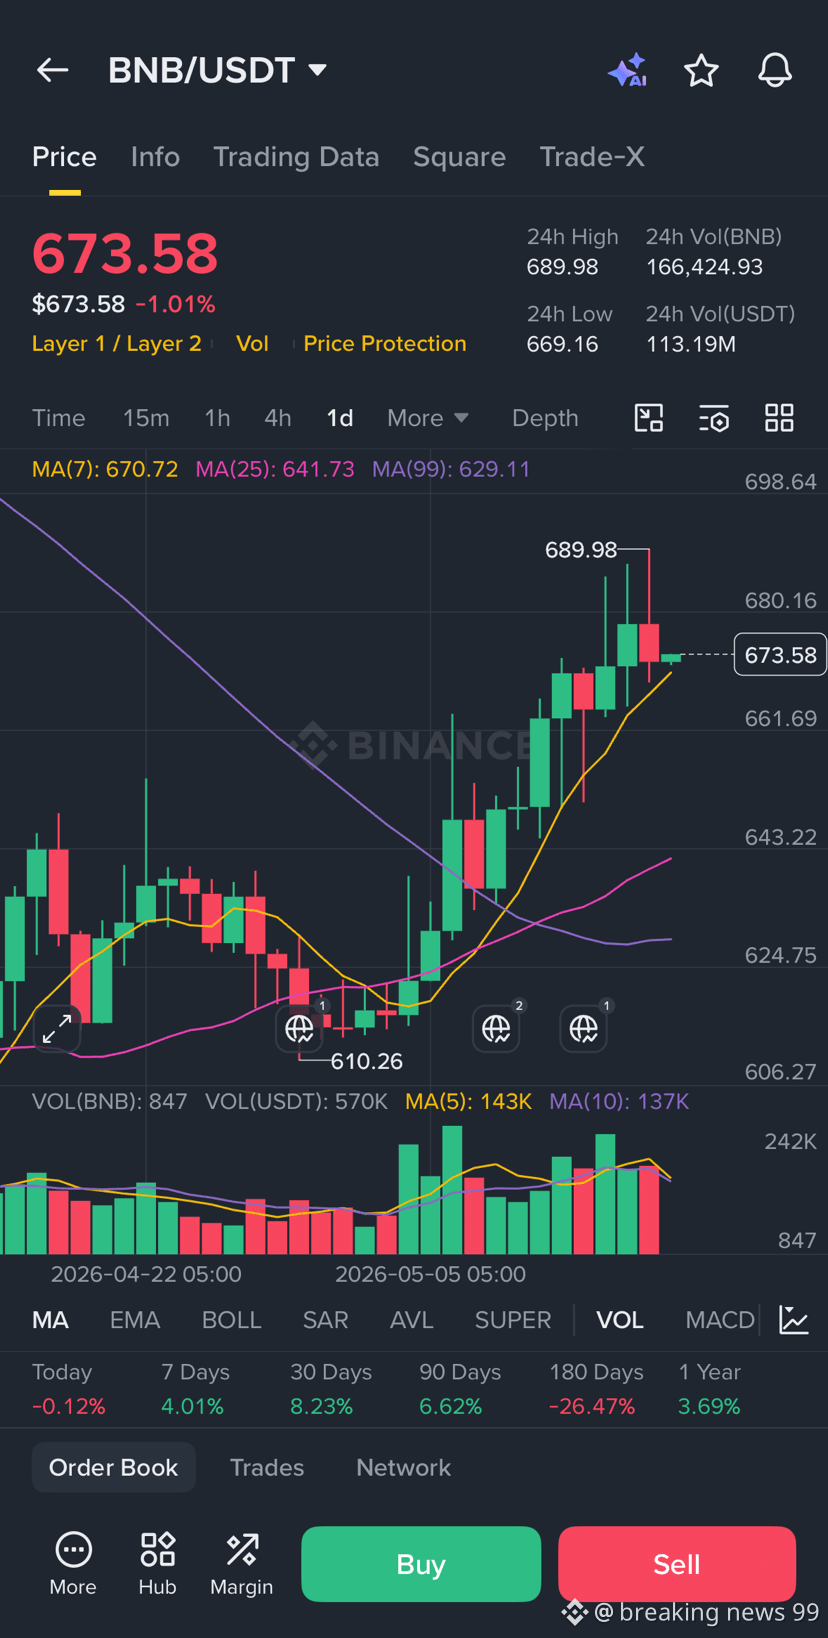
Task: Tap the 24h Vol(USDT) 113.19M value
Action: tap(691, 344)
